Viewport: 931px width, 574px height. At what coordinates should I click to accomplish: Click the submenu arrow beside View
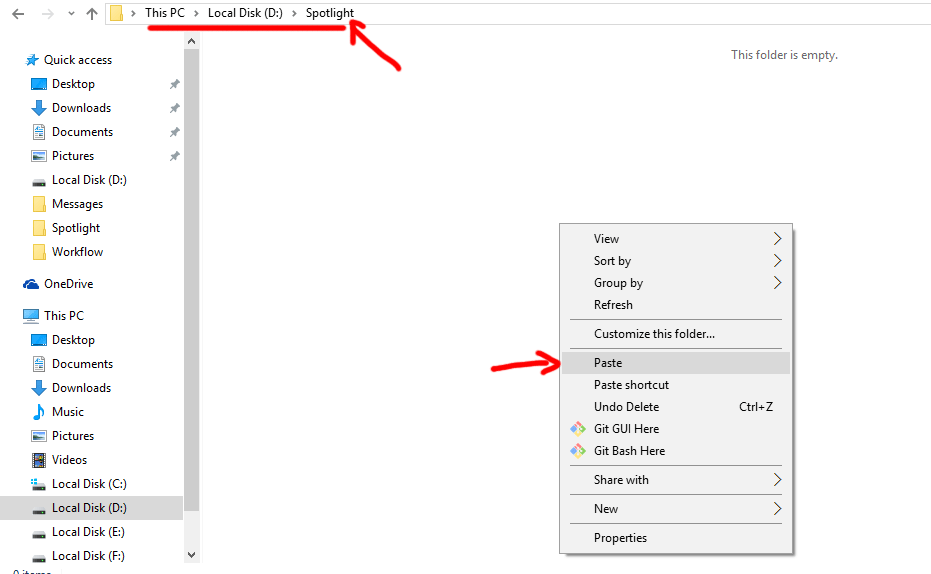click(x=777, y=239)
